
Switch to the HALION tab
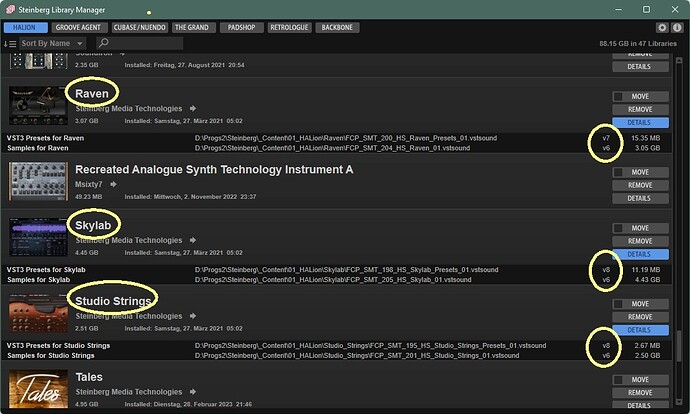(26, 27)
